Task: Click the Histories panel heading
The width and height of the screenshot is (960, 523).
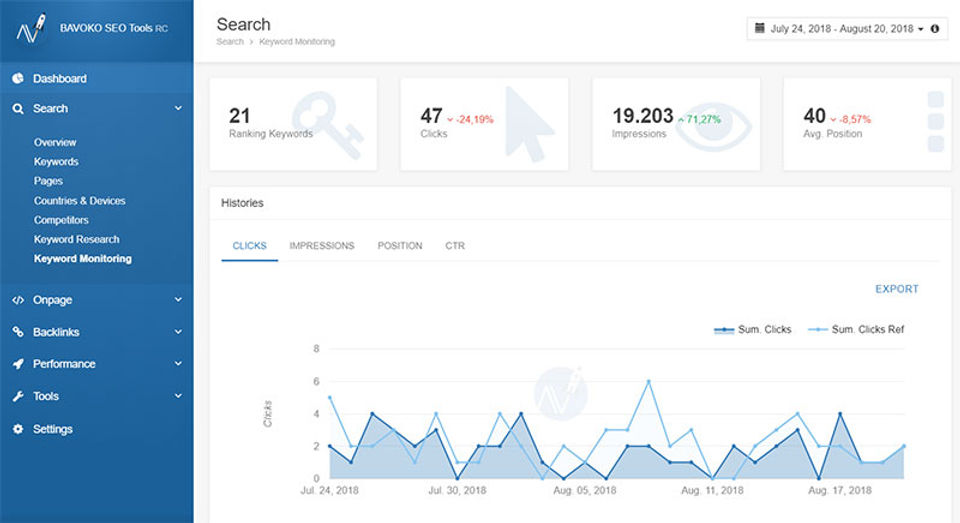Action: tap(242, 203)
